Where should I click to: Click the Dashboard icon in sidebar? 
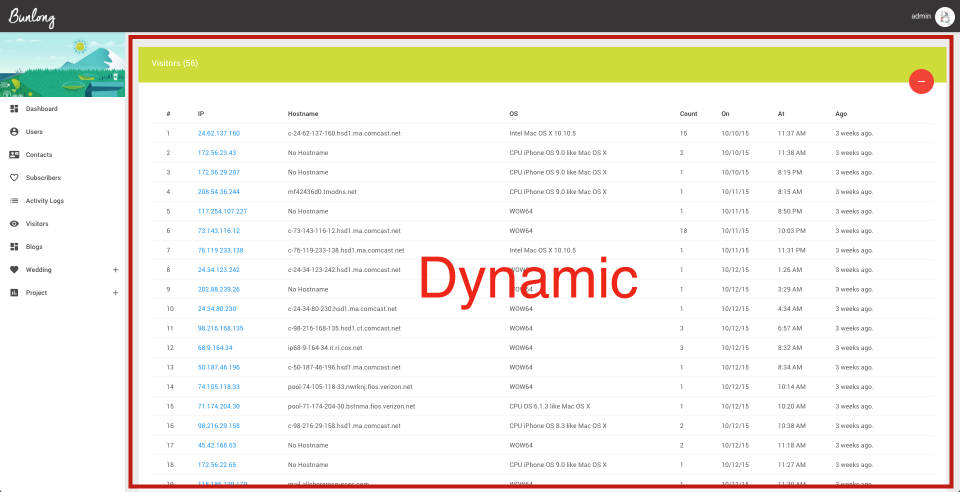[x=14, y=108]
